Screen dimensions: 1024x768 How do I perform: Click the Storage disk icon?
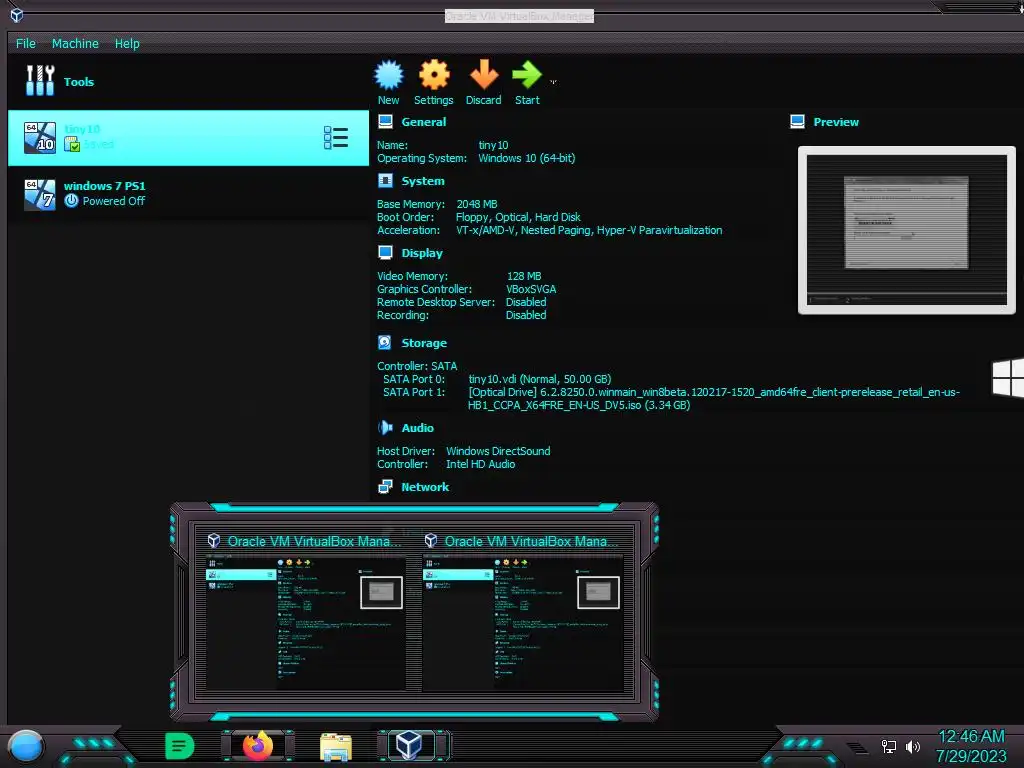[x=385, y=343]
